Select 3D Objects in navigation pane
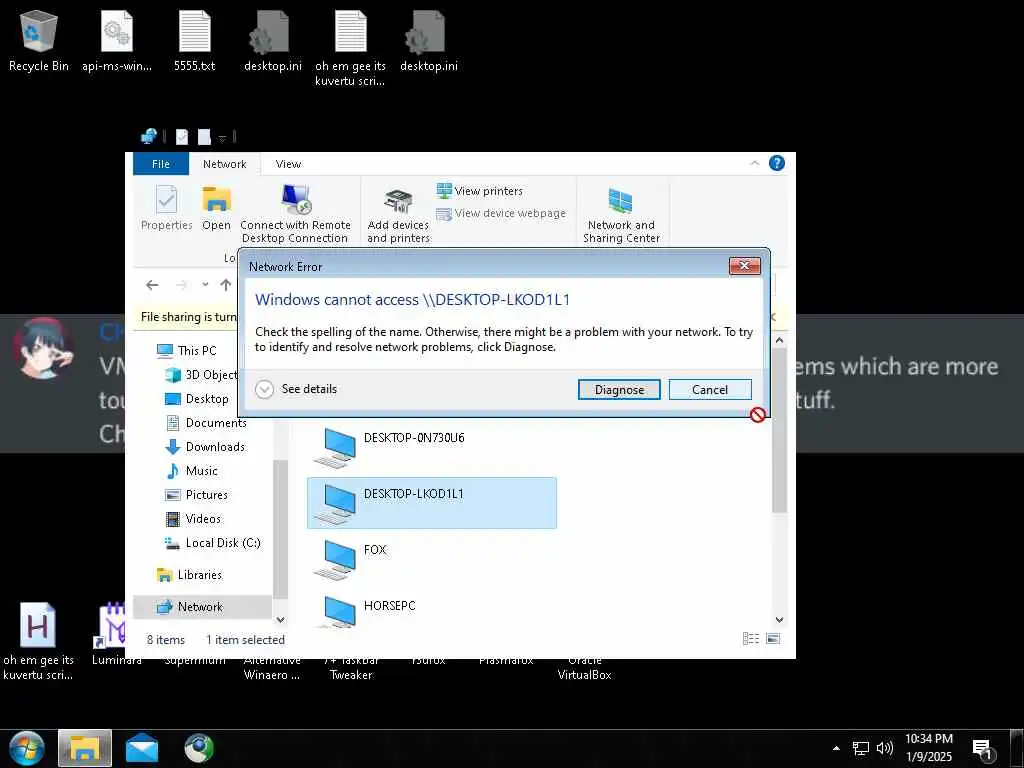The image size is (1024, 768). [201, 375]
